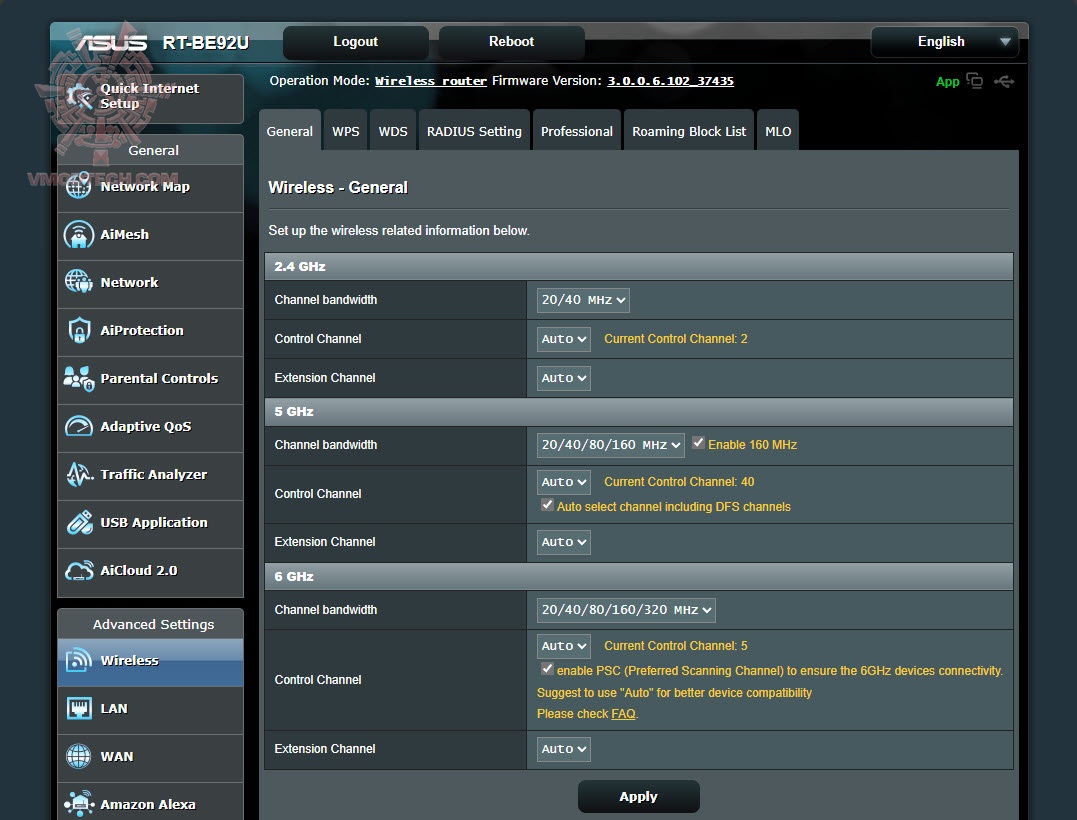Open 2.4 GHz Control Channel dropdown
The width and height of the screenshot is (1077, 820).
563,339
